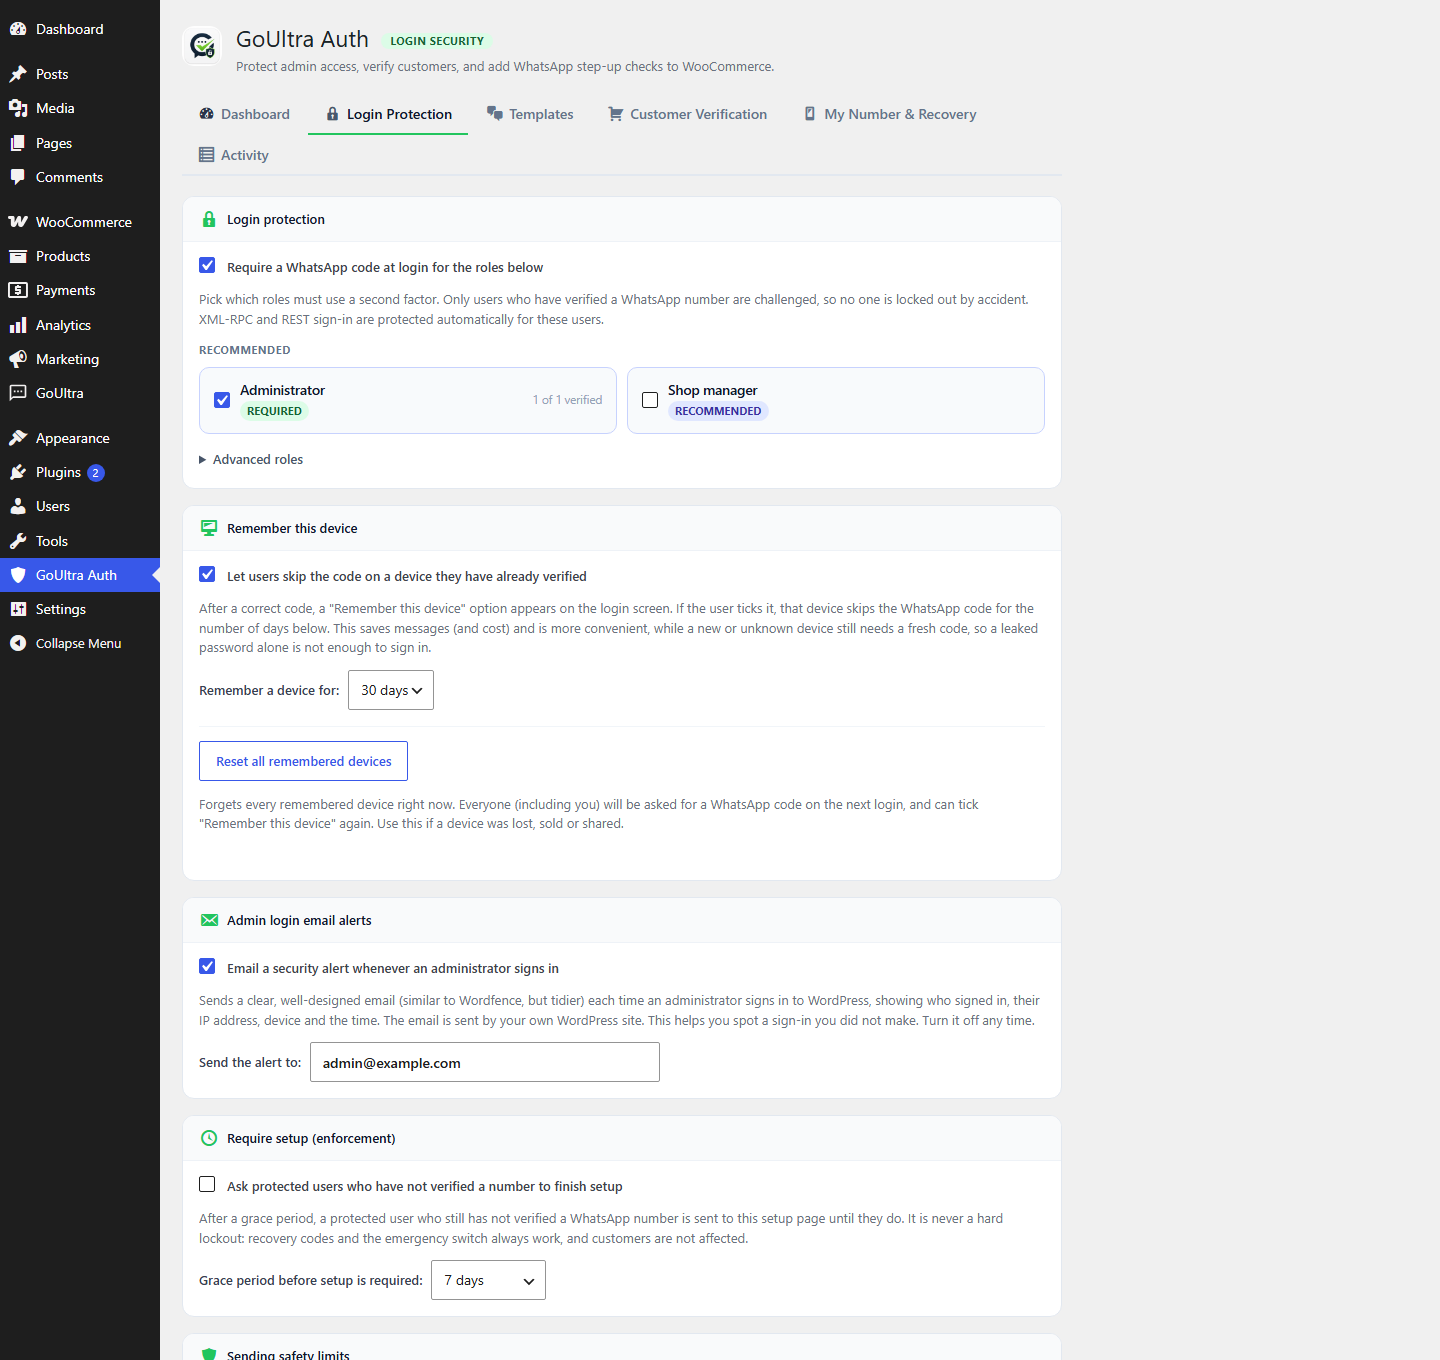Click the Collapse Menu arrow icon
Screen dimensions: 1440x1360
pyautogui.click(x=18, y=643)
